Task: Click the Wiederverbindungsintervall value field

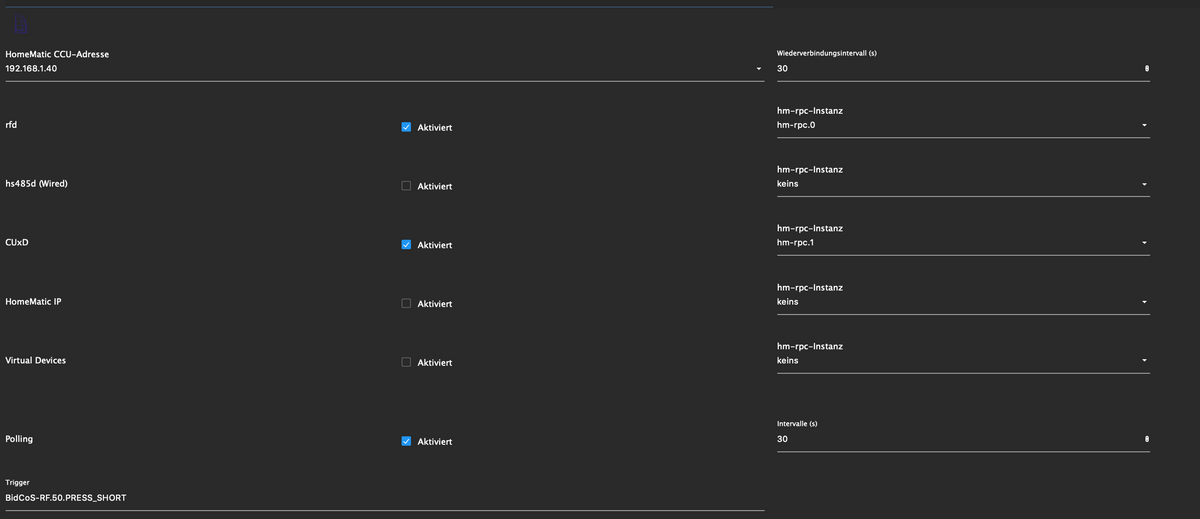Action: 950,69
